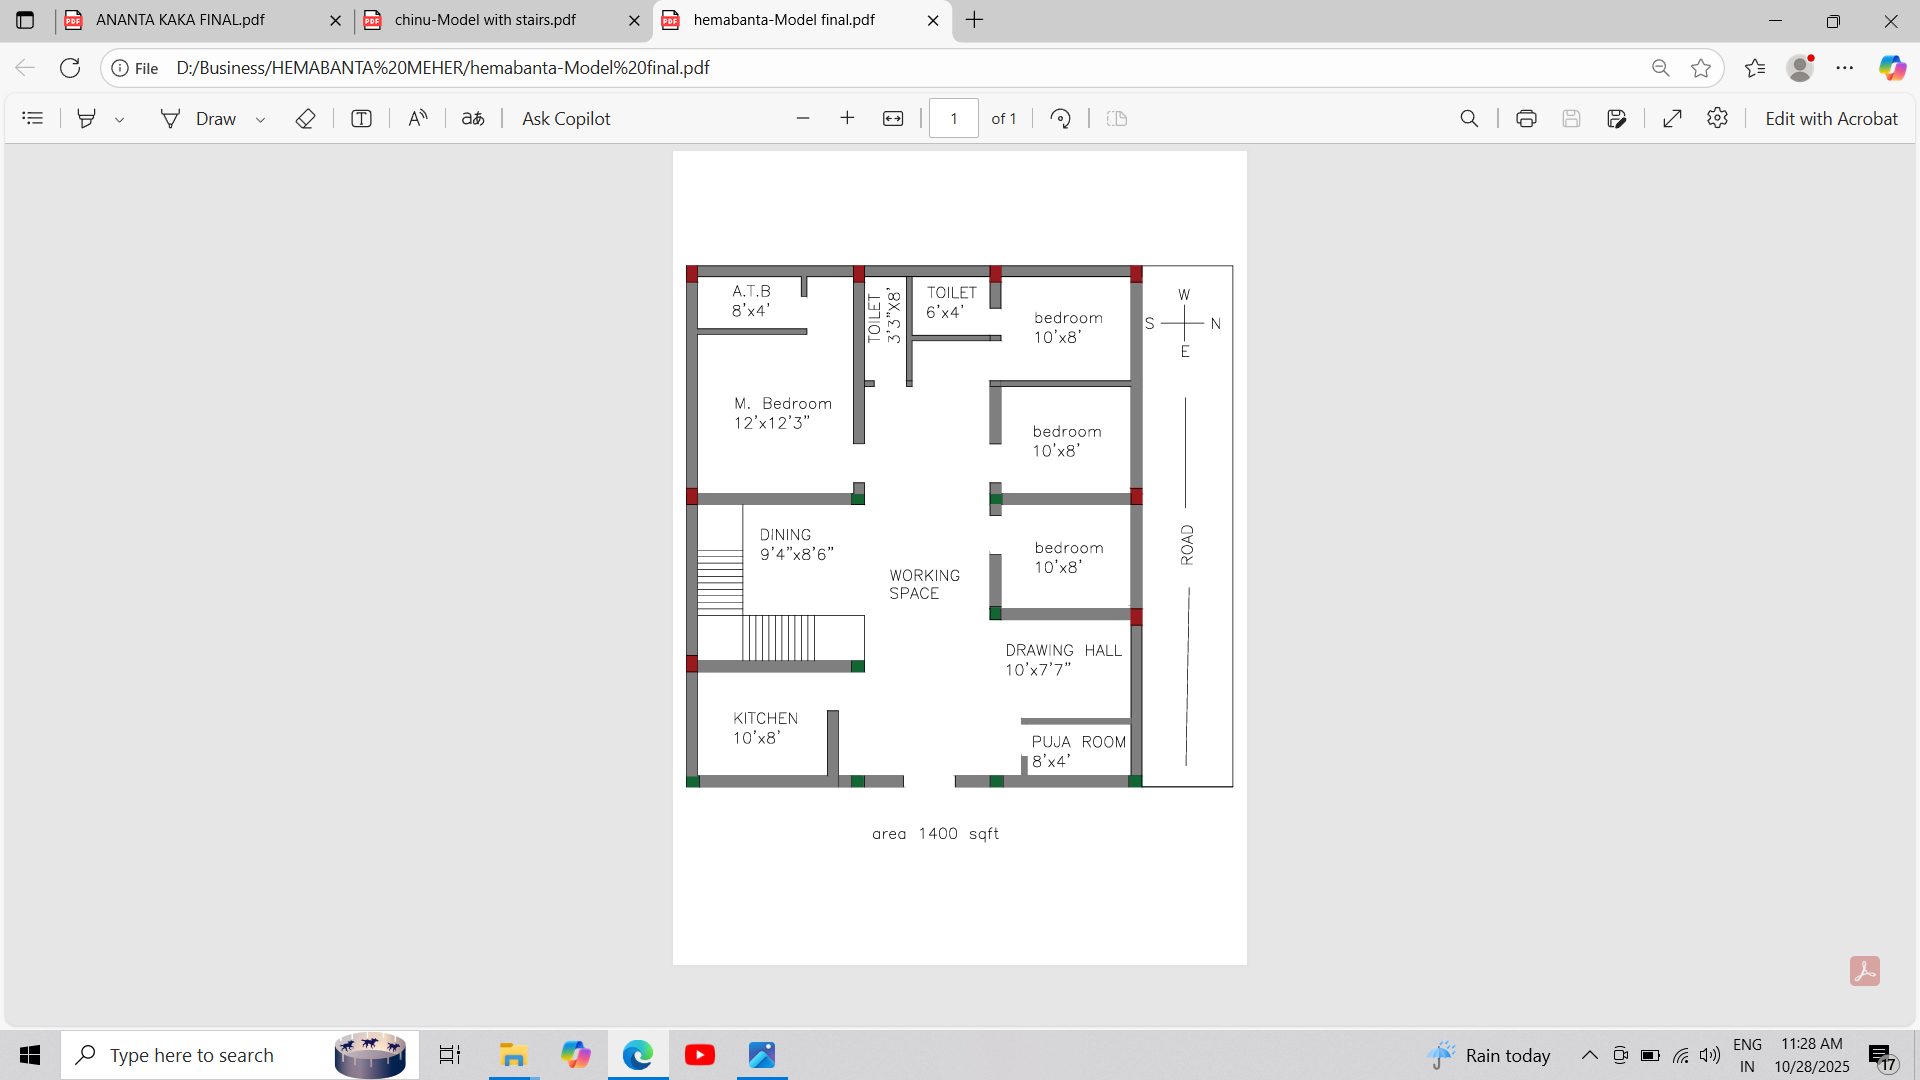Open Find in PDF search
The width and height of the screenshot is (1920, 1080).
pyautogui.click(x=1469, y=118)
